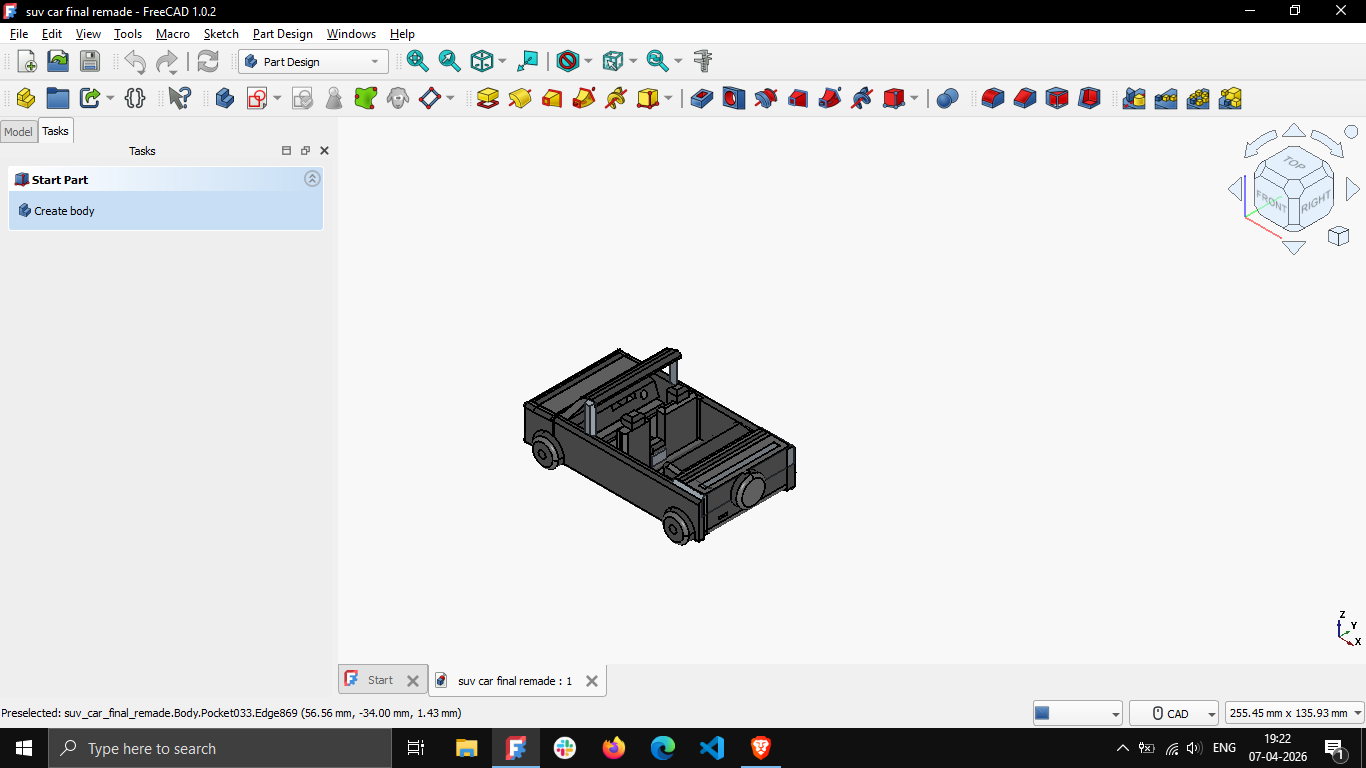Click the Revolution tool icon

click(520, 98)
